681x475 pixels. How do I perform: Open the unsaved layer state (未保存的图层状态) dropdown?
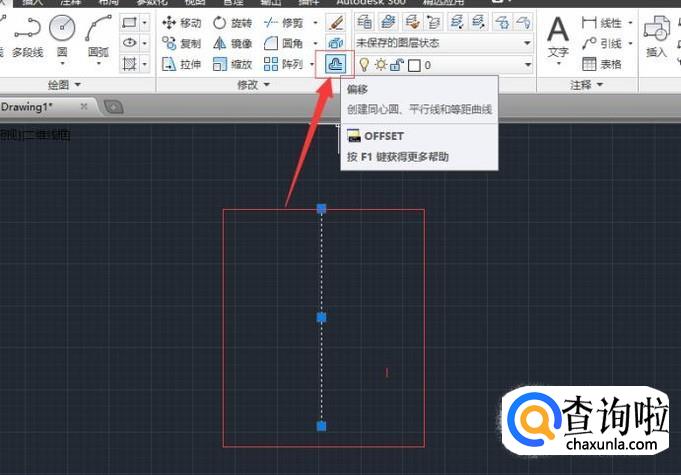click(444, 43)
